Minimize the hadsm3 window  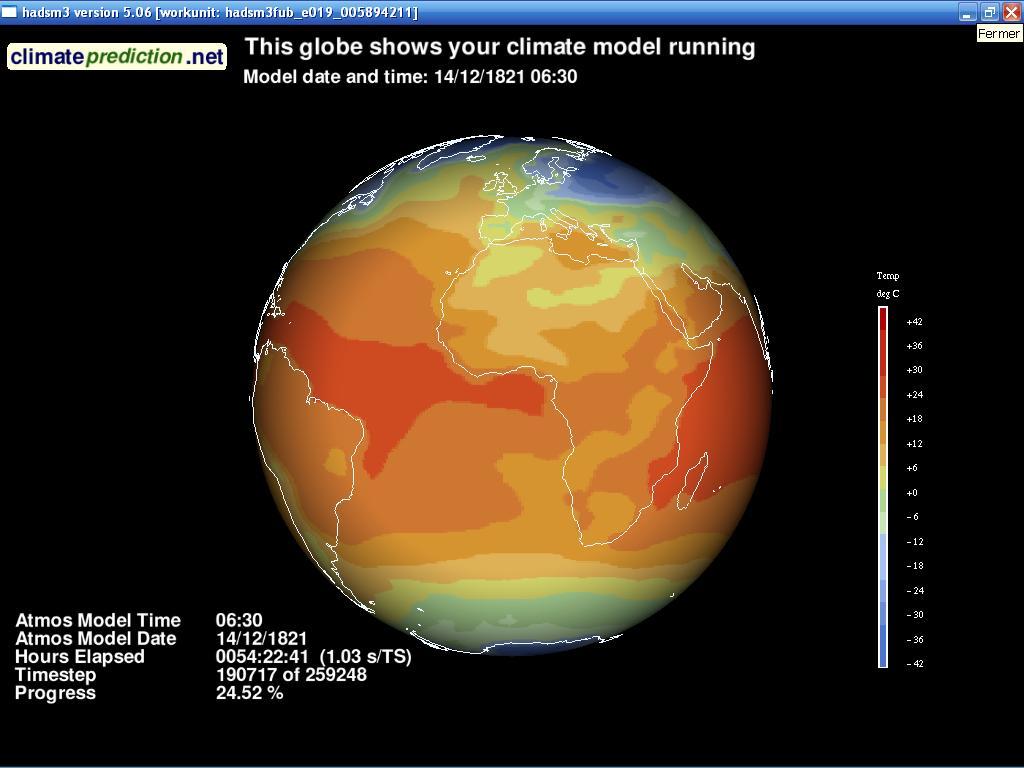pyautogui.click(x=967, y=12)
